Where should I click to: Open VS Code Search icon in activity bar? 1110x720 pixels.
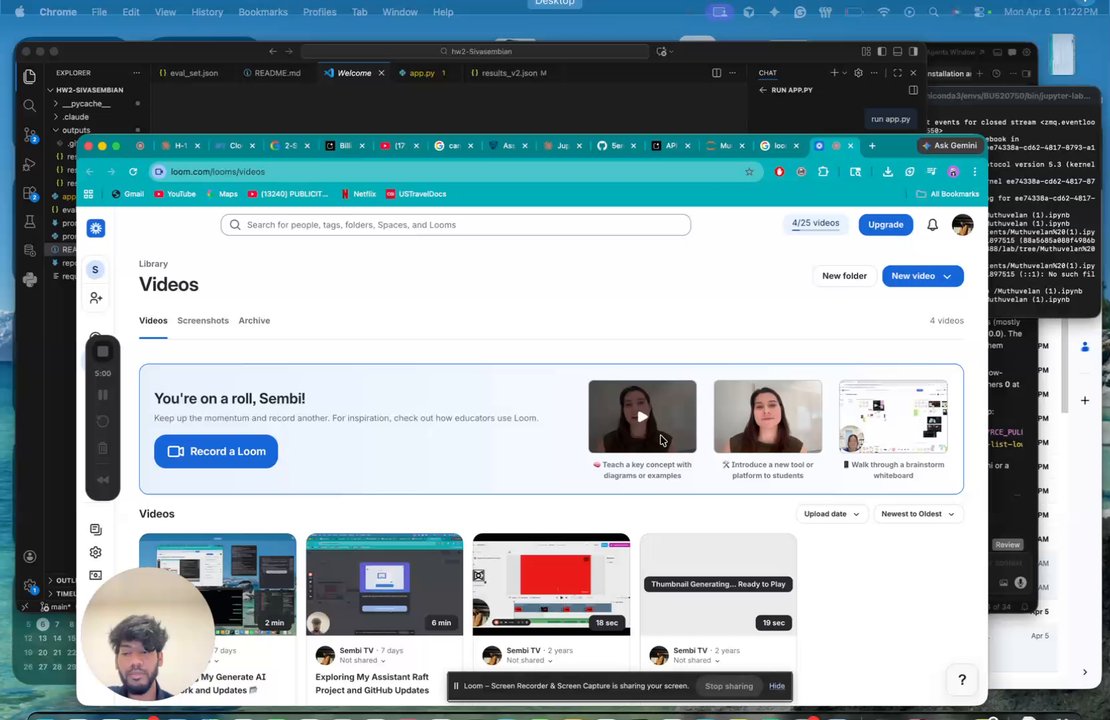coord(30,105)
